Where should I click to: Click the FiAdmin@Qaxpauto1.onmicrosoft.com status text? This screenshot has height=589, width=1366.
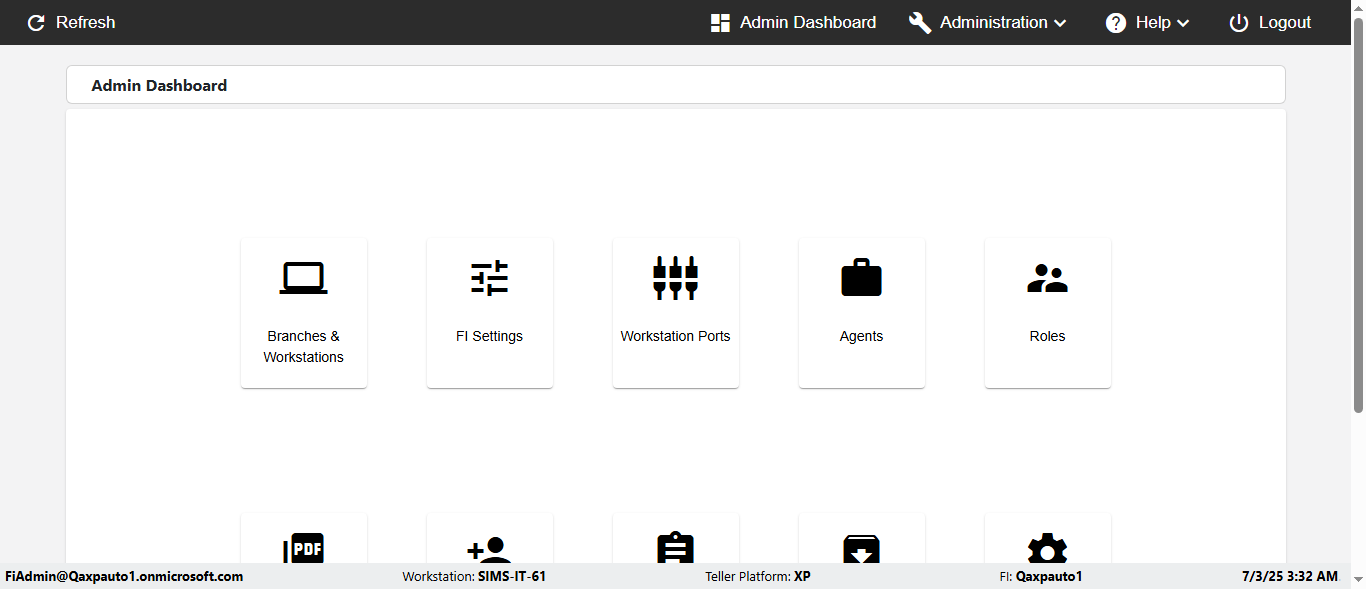coord(124,576)
